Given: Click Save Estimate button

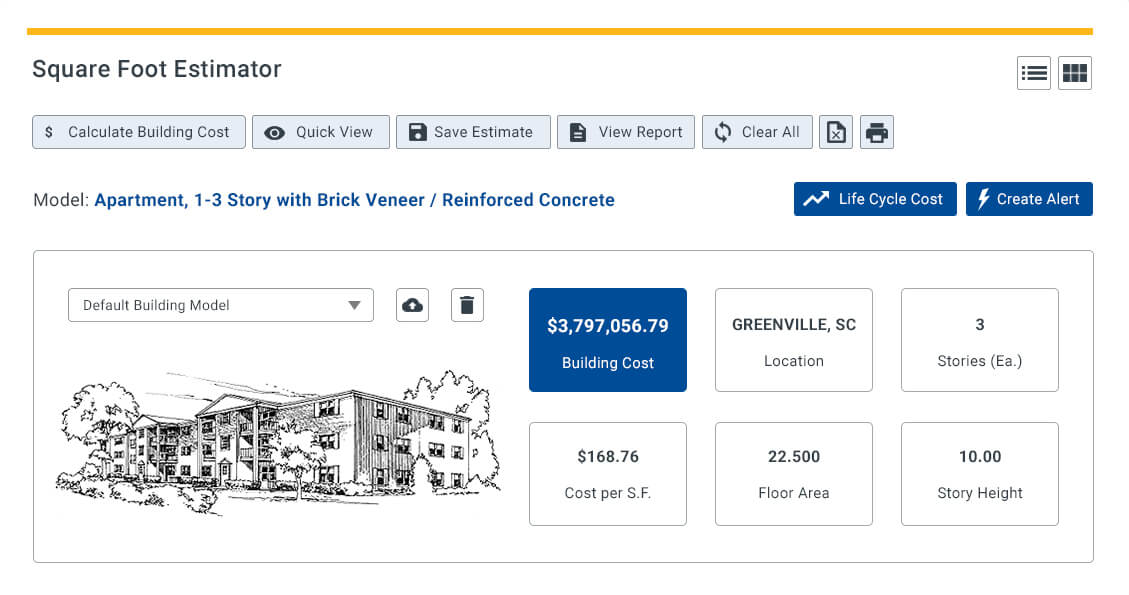Looking at the screenshot, I should [x=473, y=132].
